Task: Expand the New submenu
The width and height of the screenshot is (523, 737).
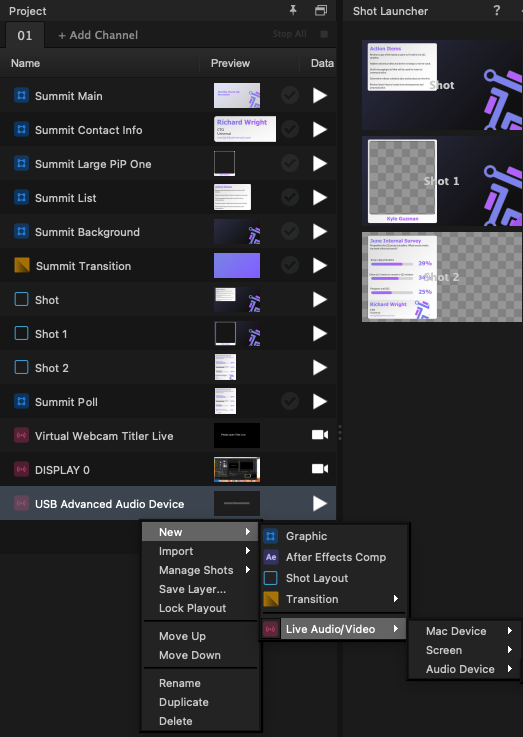Action: point(201,532)
